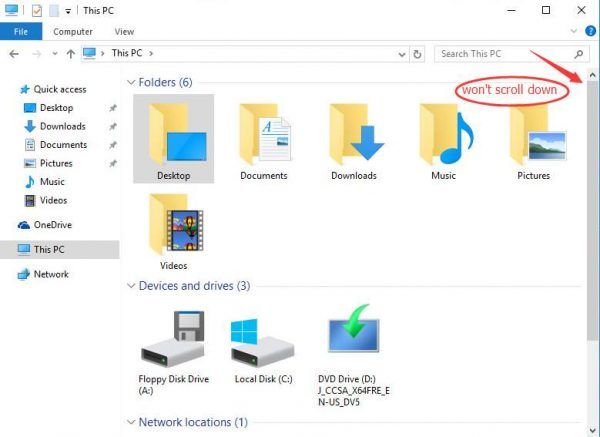Collapse the Devices and drives group
This screenshot has width=600, height=437.
(x=131, y=286)
